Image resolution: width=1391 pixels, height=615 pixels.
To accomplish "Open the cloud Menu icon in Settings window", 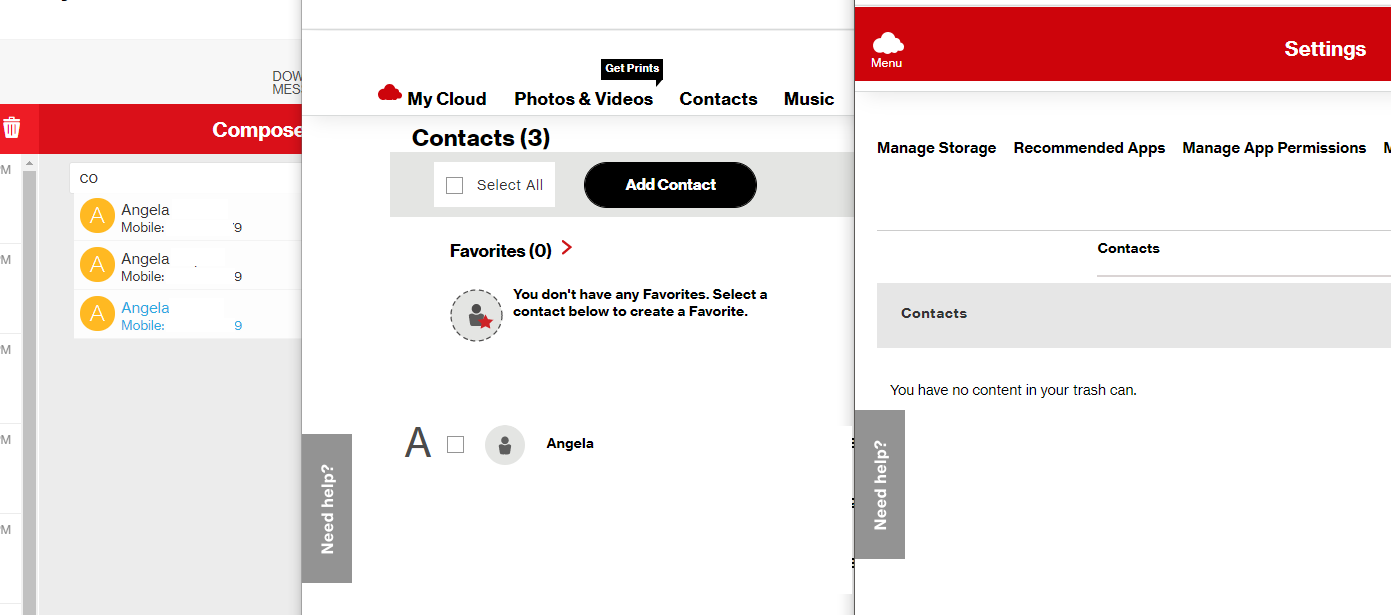I will pos(887,50).
